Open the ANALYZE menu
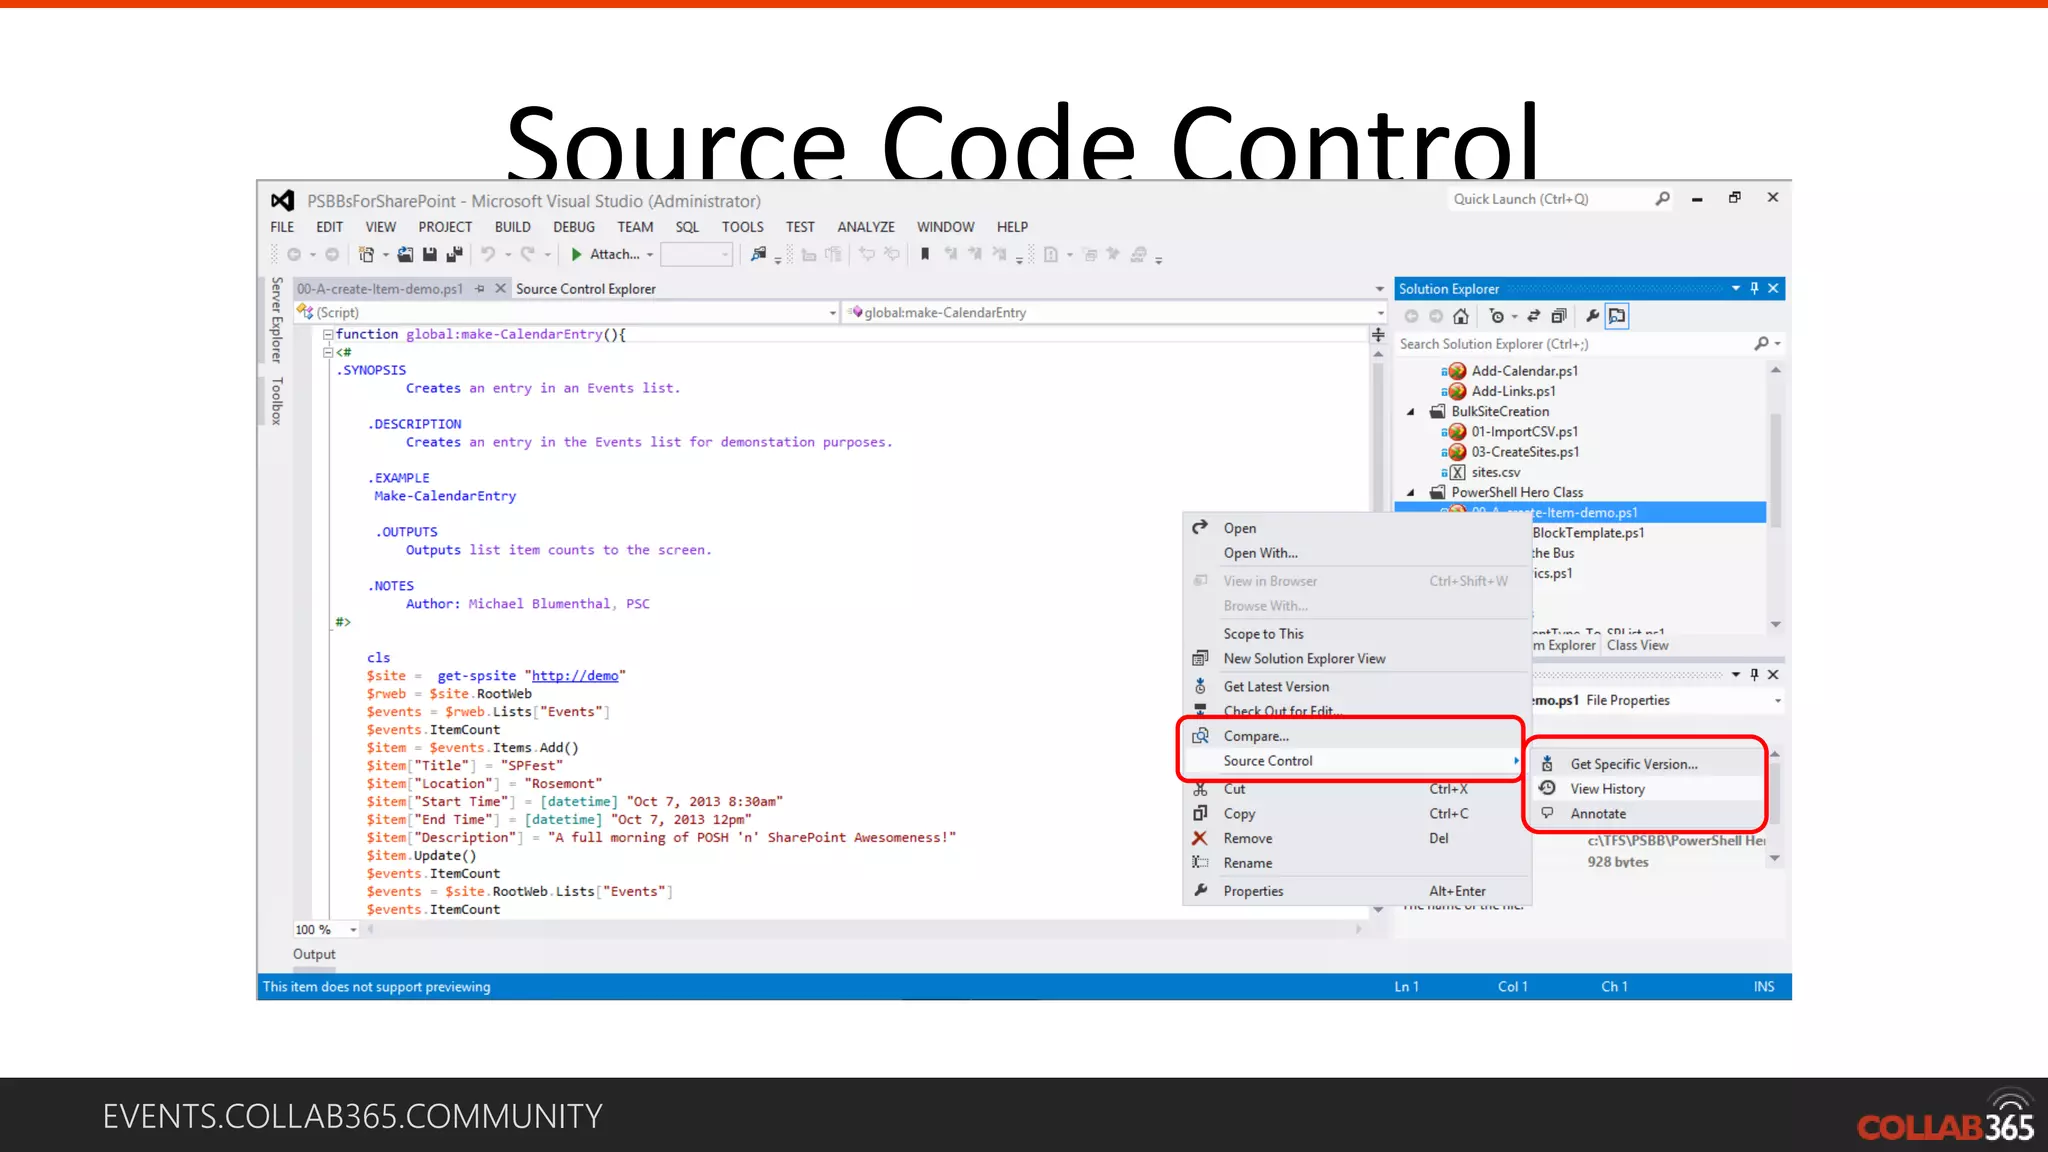Screen dimensions: 2048x1152 pos(866,227)
